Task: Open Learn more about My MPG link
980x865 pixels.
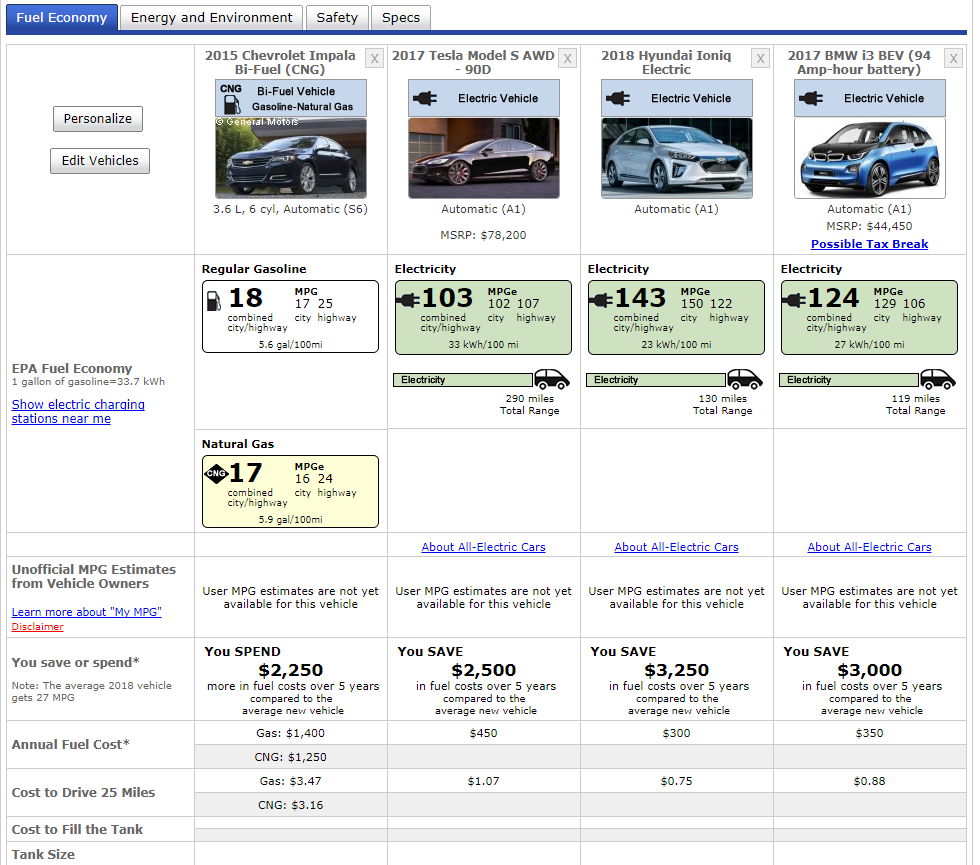Action: pyautogui.click(x=86, y=612)
